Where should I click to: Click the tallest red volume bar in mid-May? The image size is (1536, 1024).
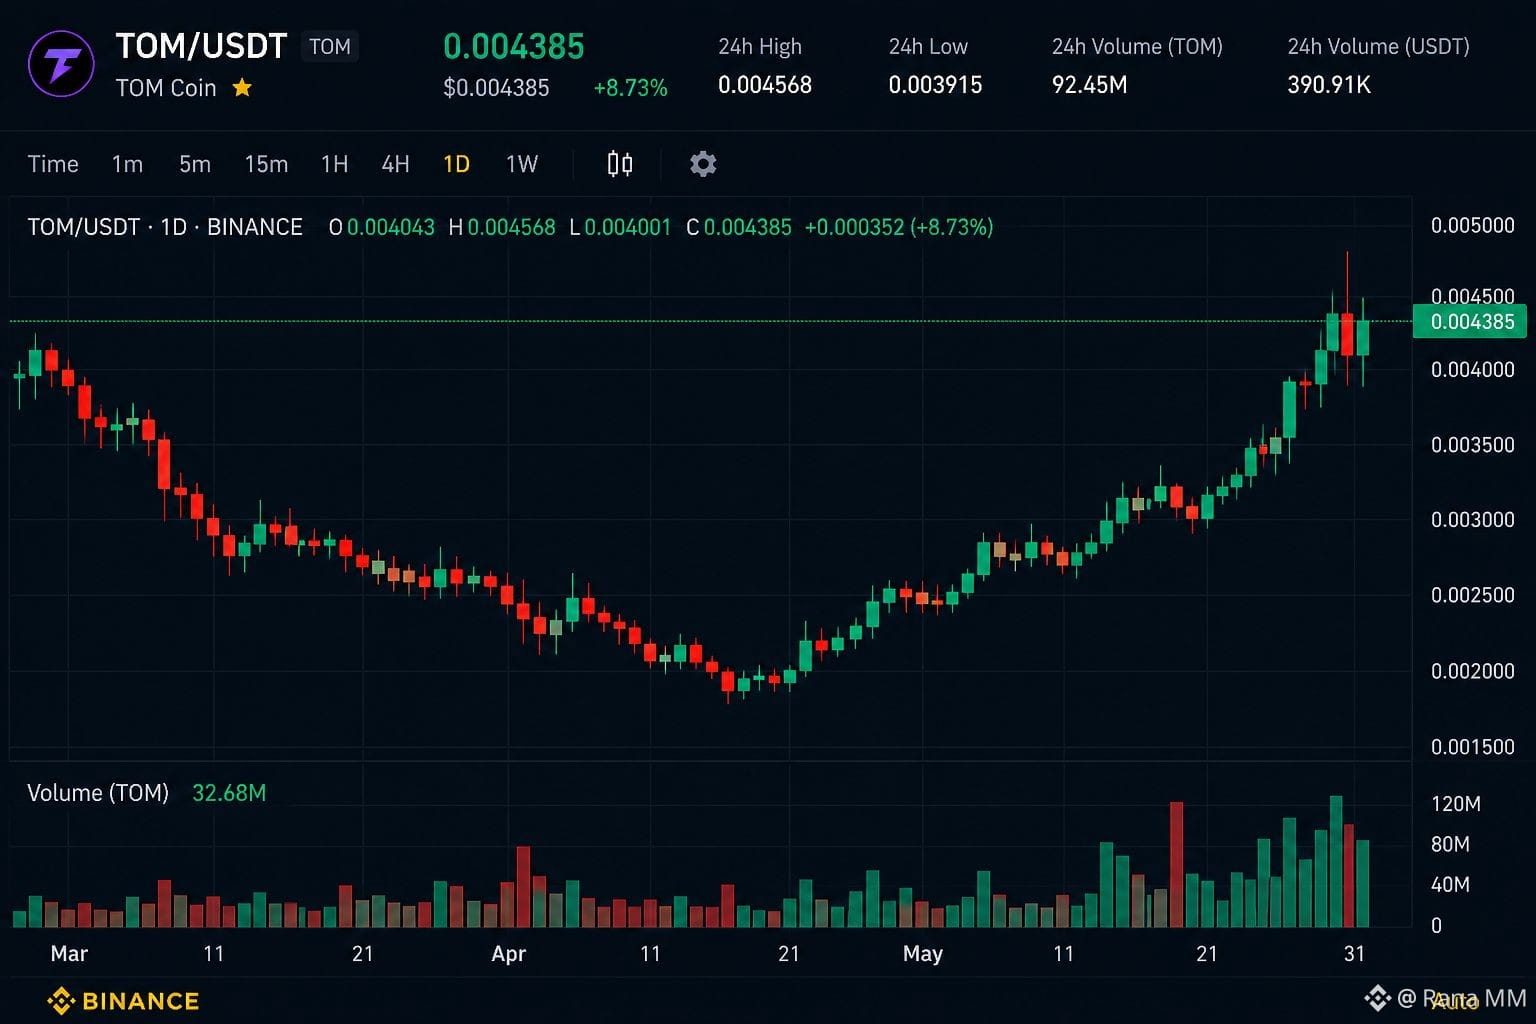1177,864
